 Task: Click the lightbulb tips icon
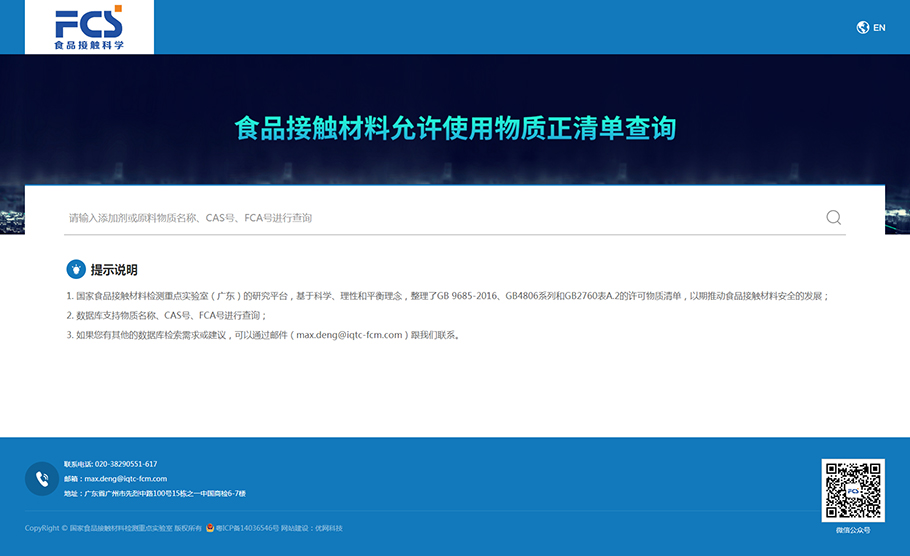[x=75, y=269]
